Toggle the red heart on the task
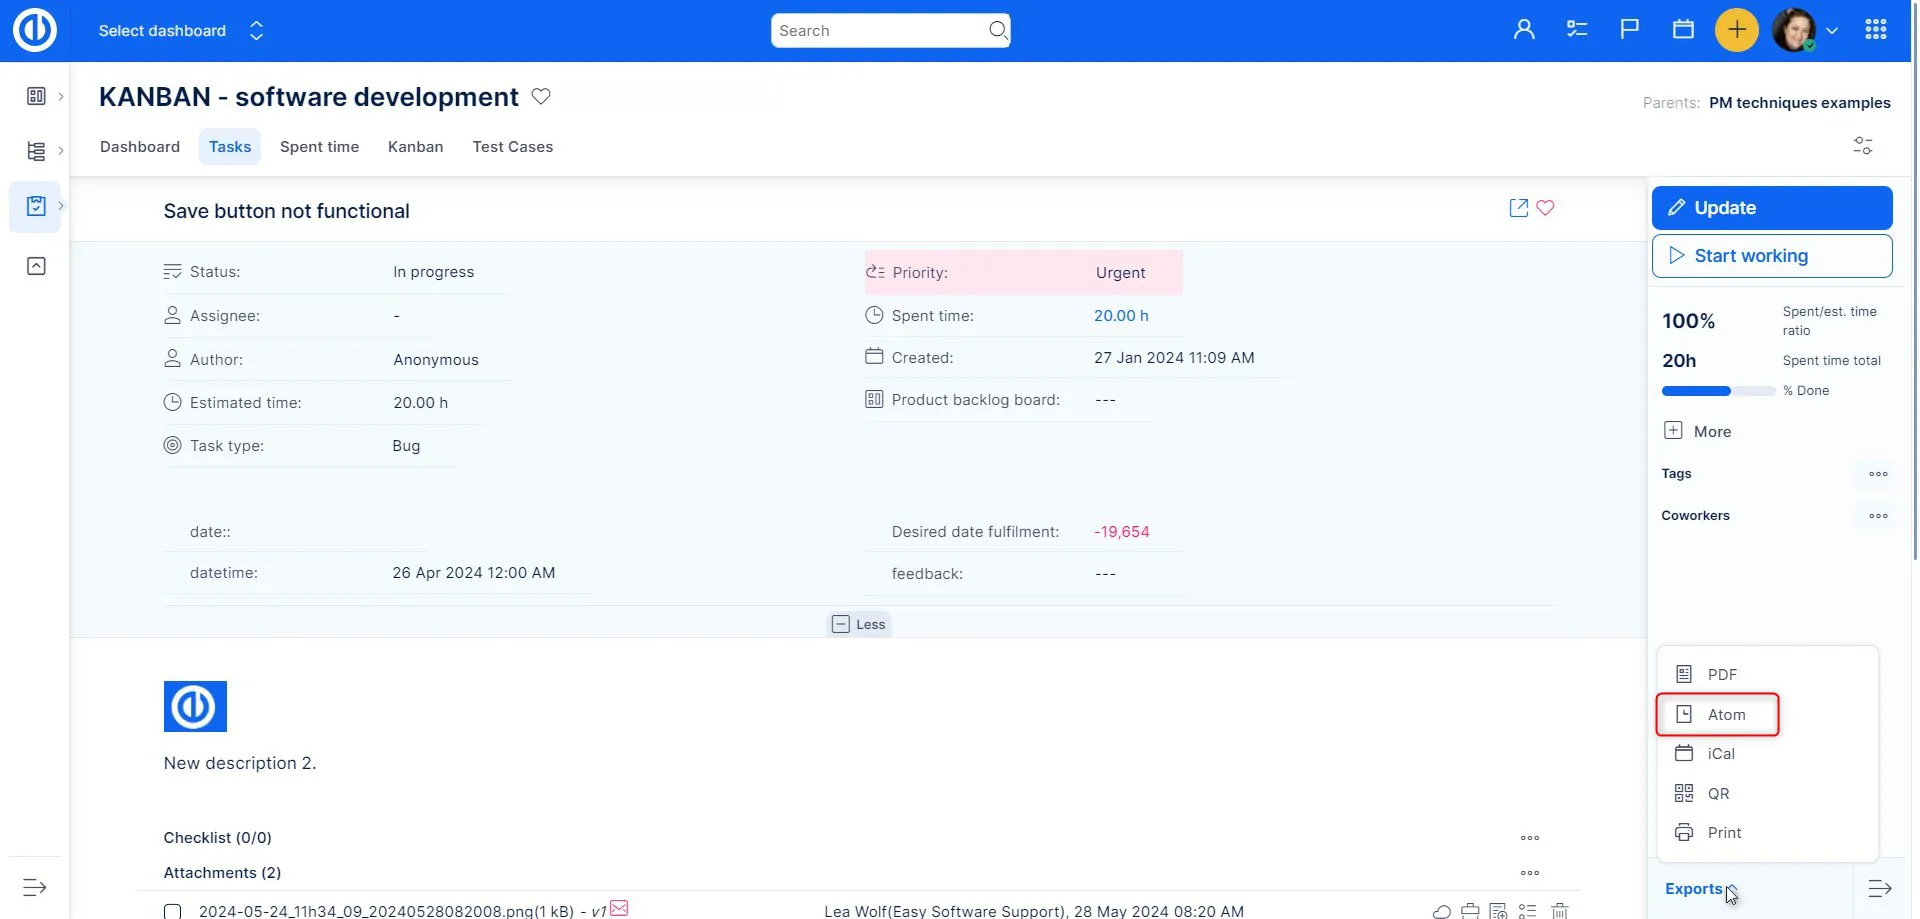 point(1545,208)
